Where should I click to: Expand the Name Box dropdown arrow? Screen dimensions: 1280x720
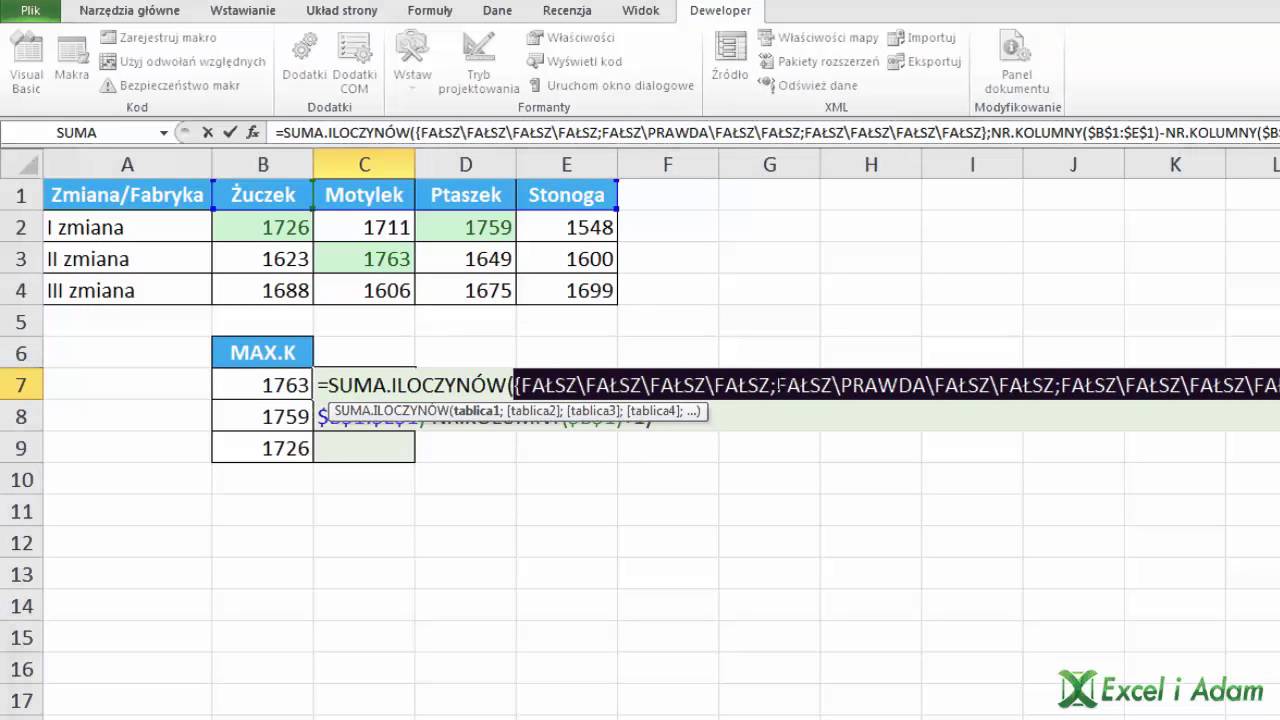(164, 133)
